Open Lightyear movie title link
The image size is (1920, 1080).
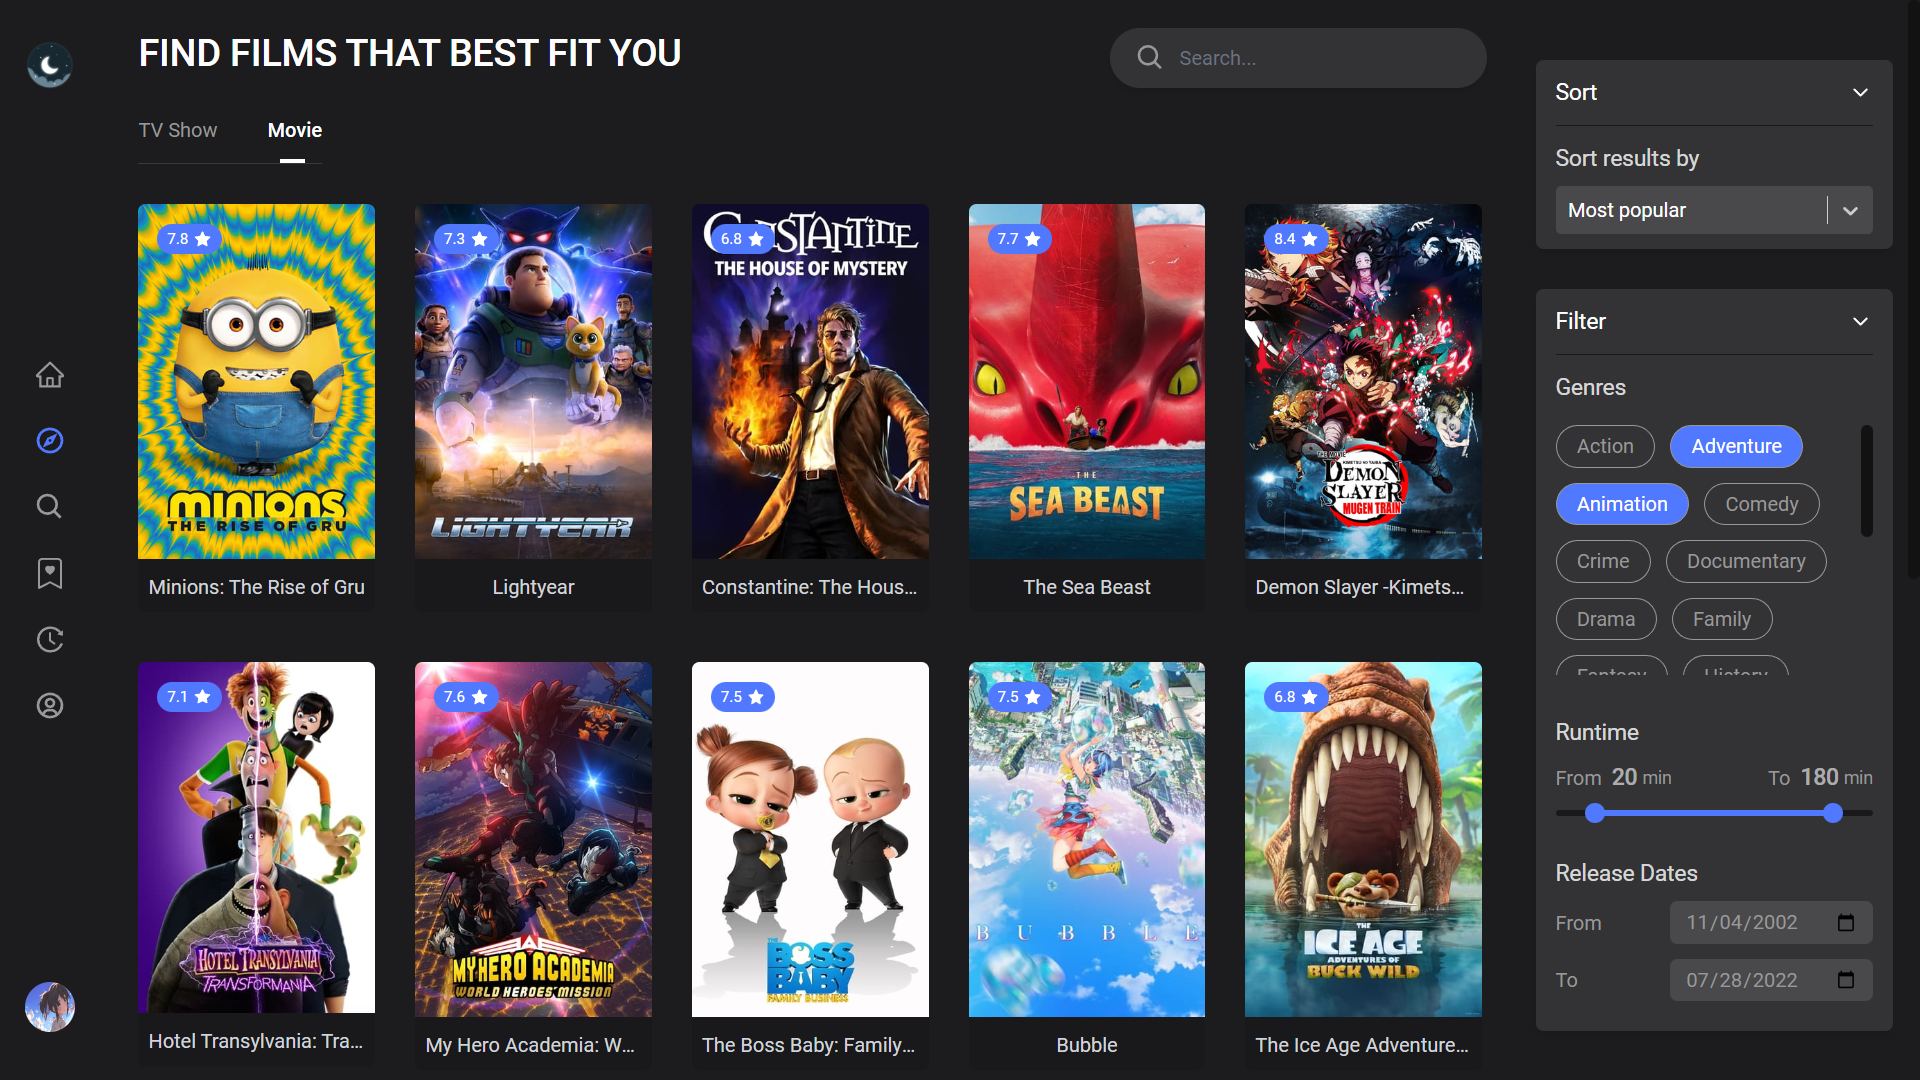pos(533,588)
